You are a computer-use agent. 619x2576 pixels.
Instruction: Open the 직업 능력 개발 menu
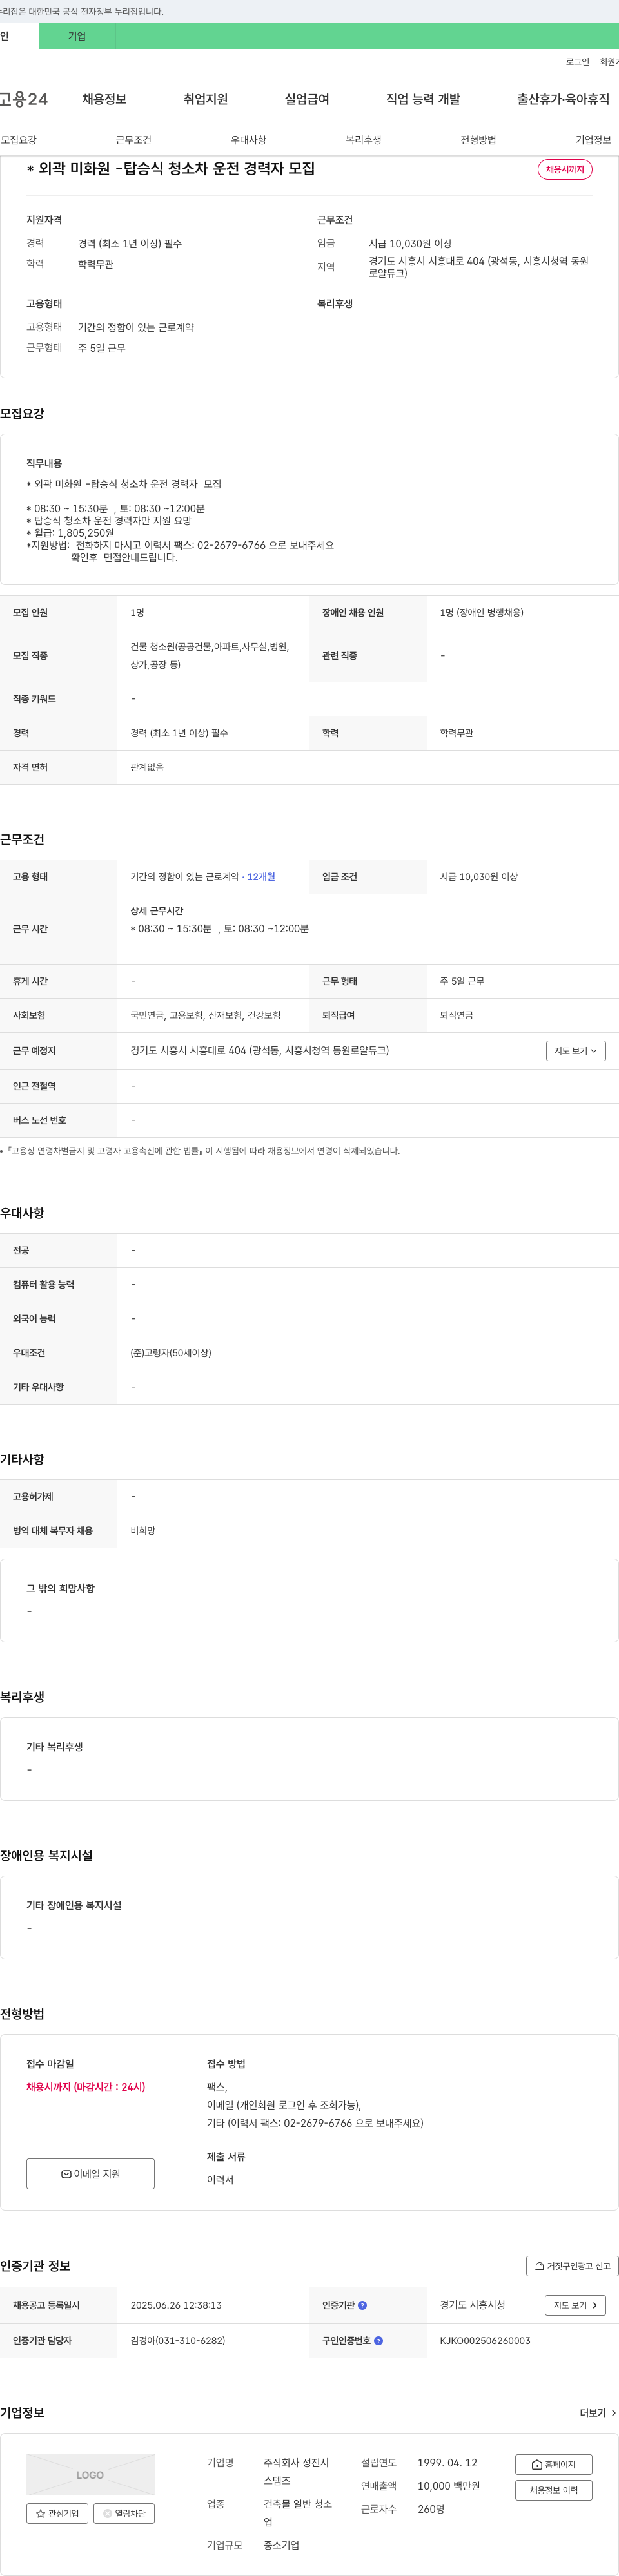[423, 99]
